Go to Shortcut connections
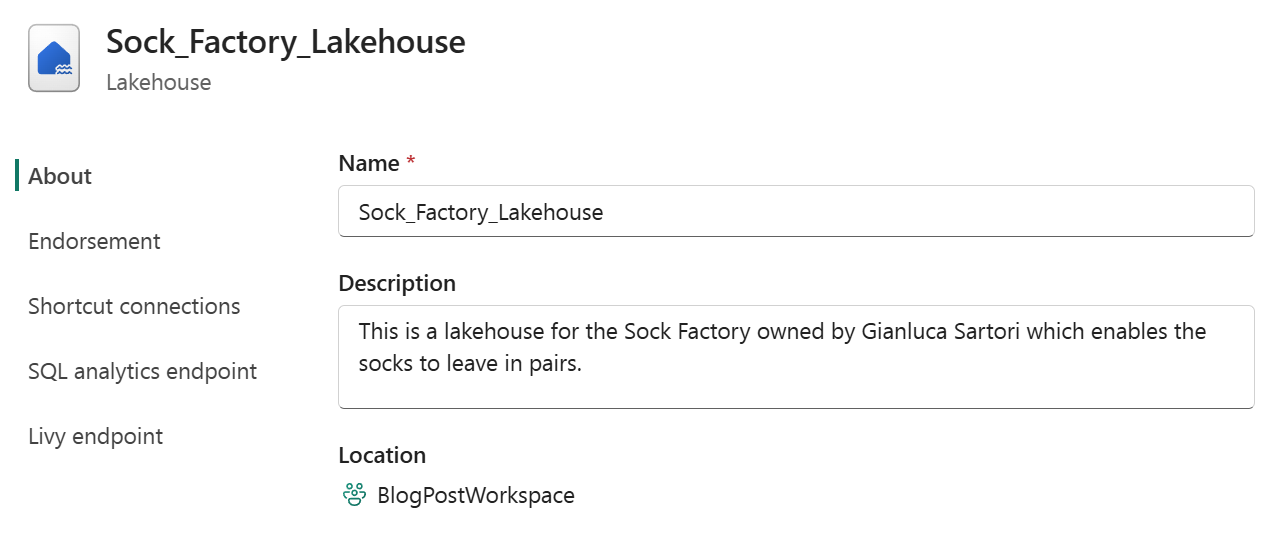 click(134, 306)
